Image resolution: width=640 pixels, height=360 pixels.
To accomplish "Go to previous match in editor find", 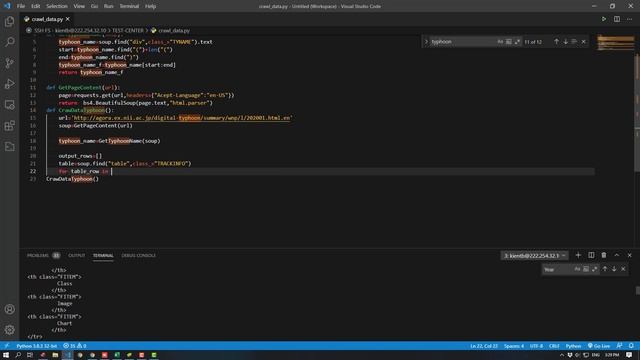I will [556, 42].
